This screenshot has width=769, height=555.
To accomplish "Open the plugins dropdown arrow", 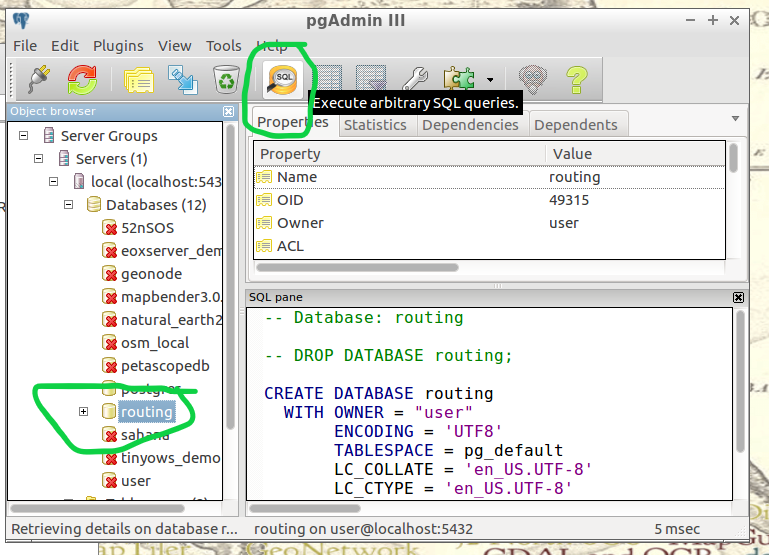I will tap(490, 80).
